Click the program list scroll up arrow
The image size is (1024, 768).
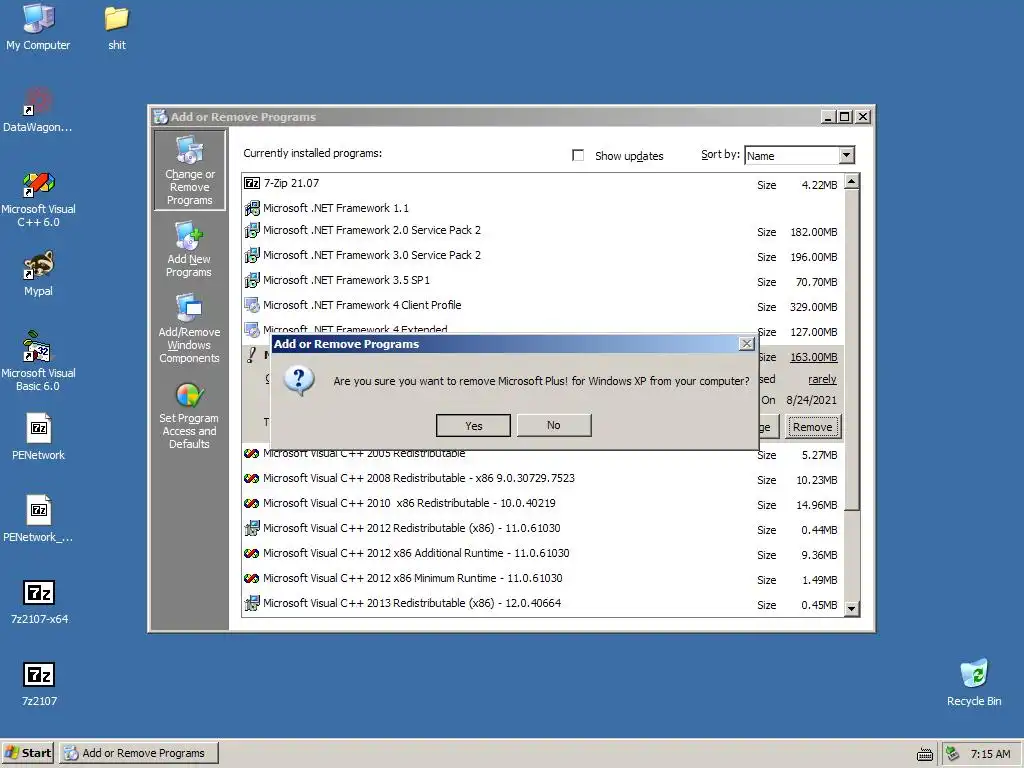coord(852,182)
